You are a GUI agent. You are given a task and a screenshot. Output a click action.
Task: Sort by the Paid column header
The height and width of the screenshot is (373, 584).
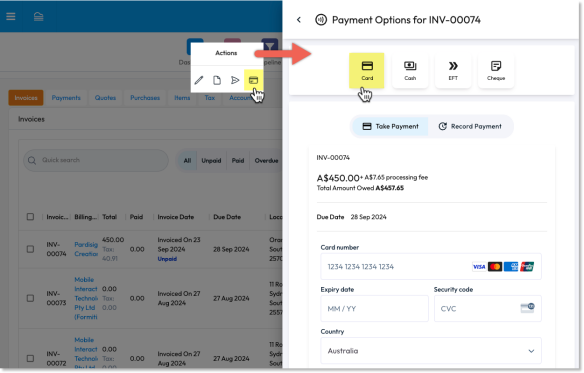pos(136,217)
